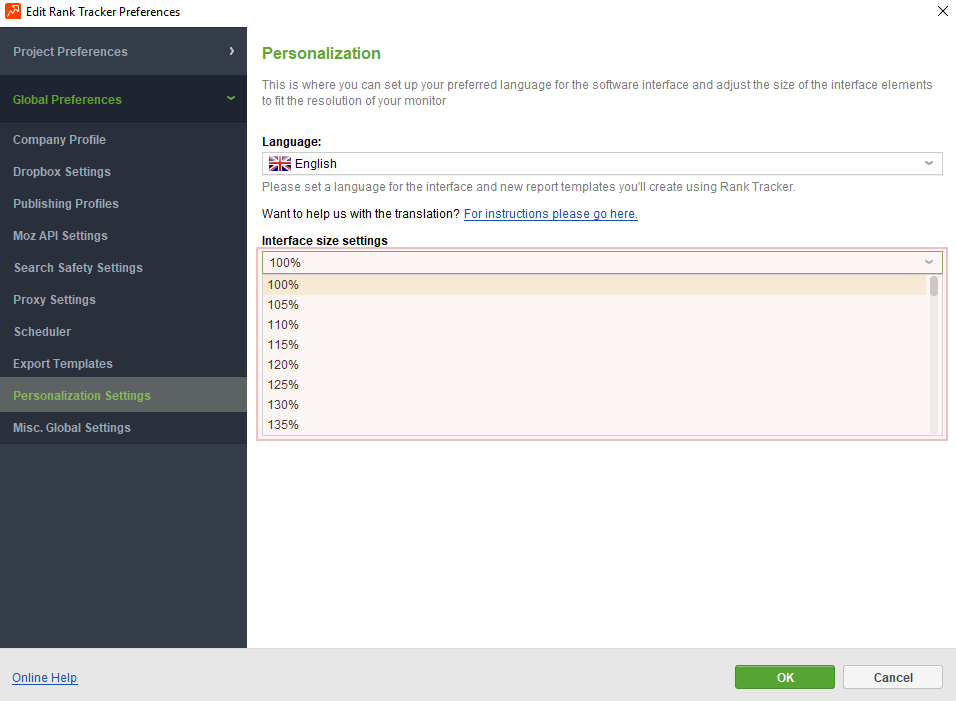Go to Dropbox Settings
Image resolution: width=956 pixels, height=701 pixels.
(62, 172)
